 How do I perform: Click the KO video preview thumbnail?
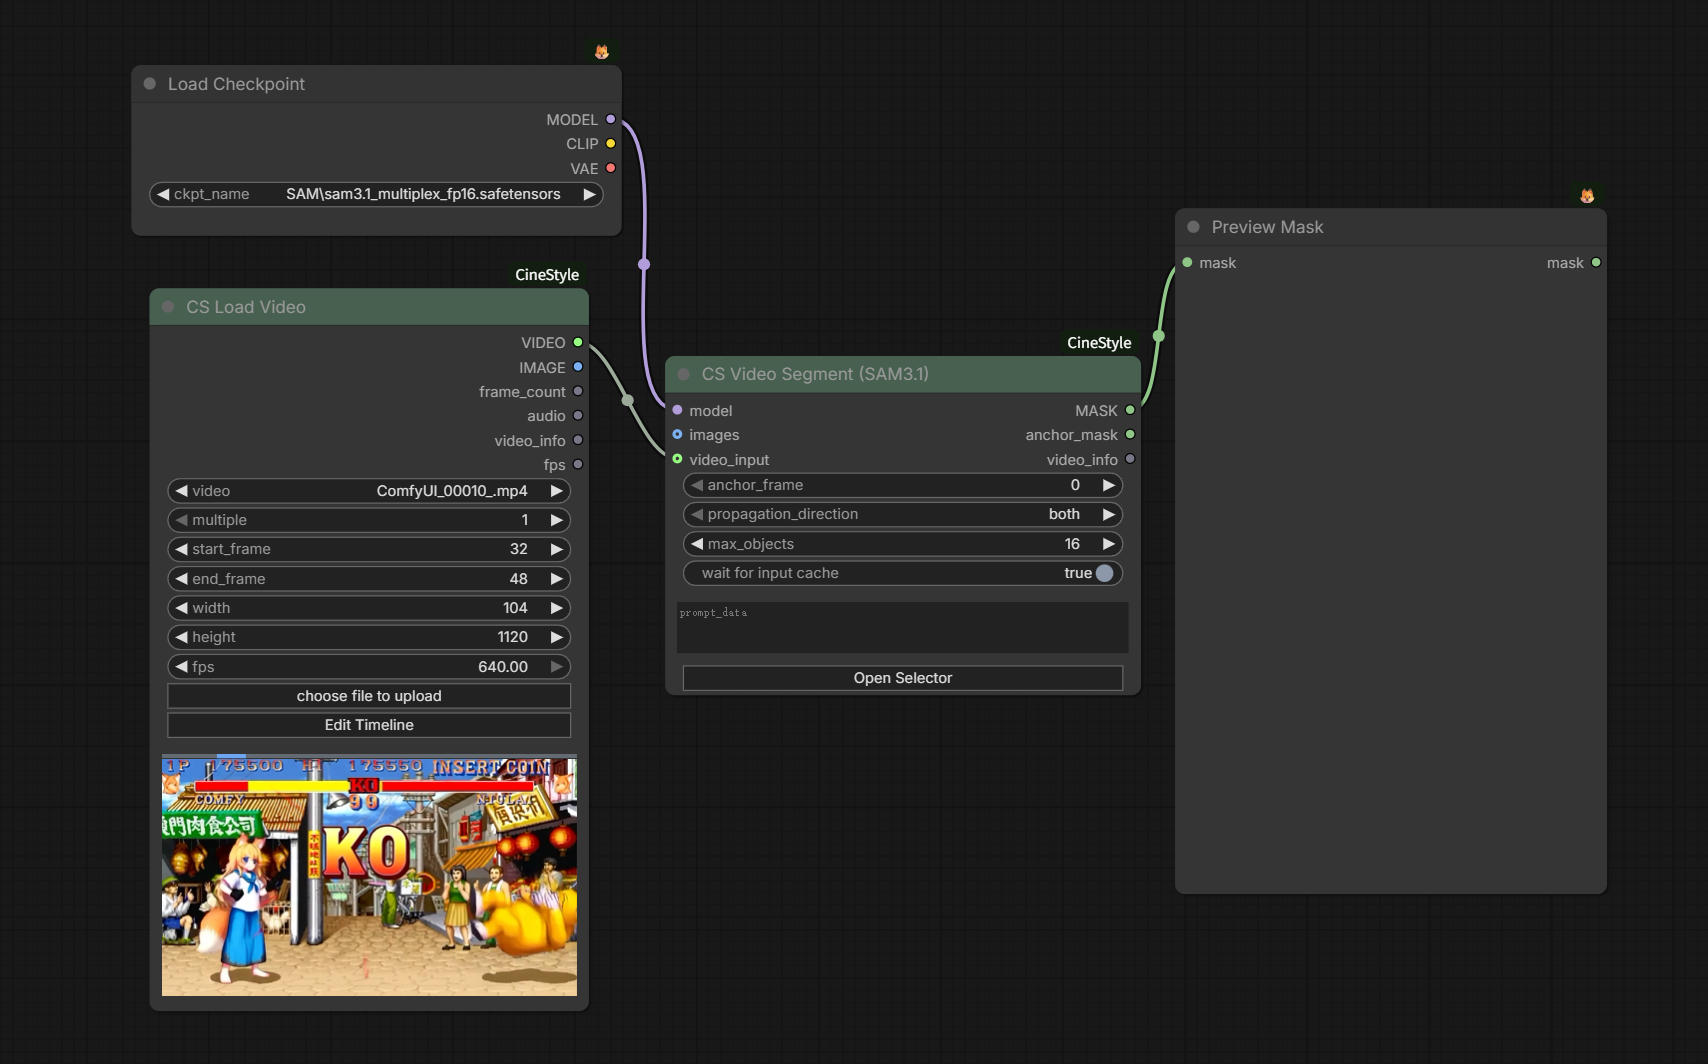tap(369, 876)
